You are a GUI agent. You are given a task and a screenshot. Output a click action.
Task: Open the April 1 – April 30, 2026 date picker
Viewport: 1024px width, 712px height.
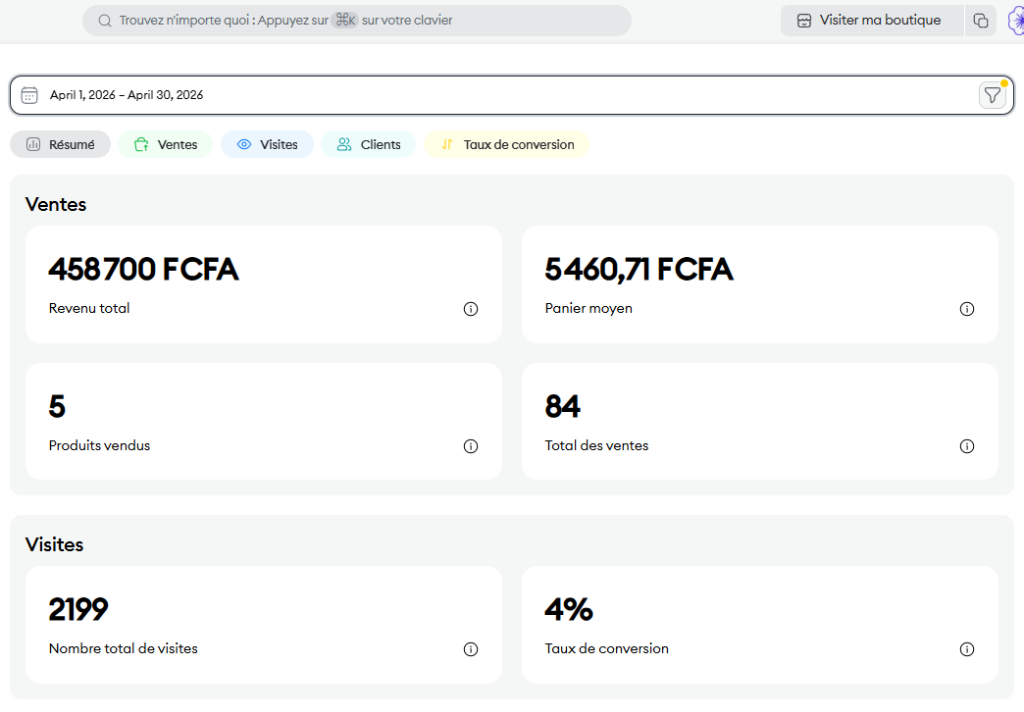click(x=511, y=95)
